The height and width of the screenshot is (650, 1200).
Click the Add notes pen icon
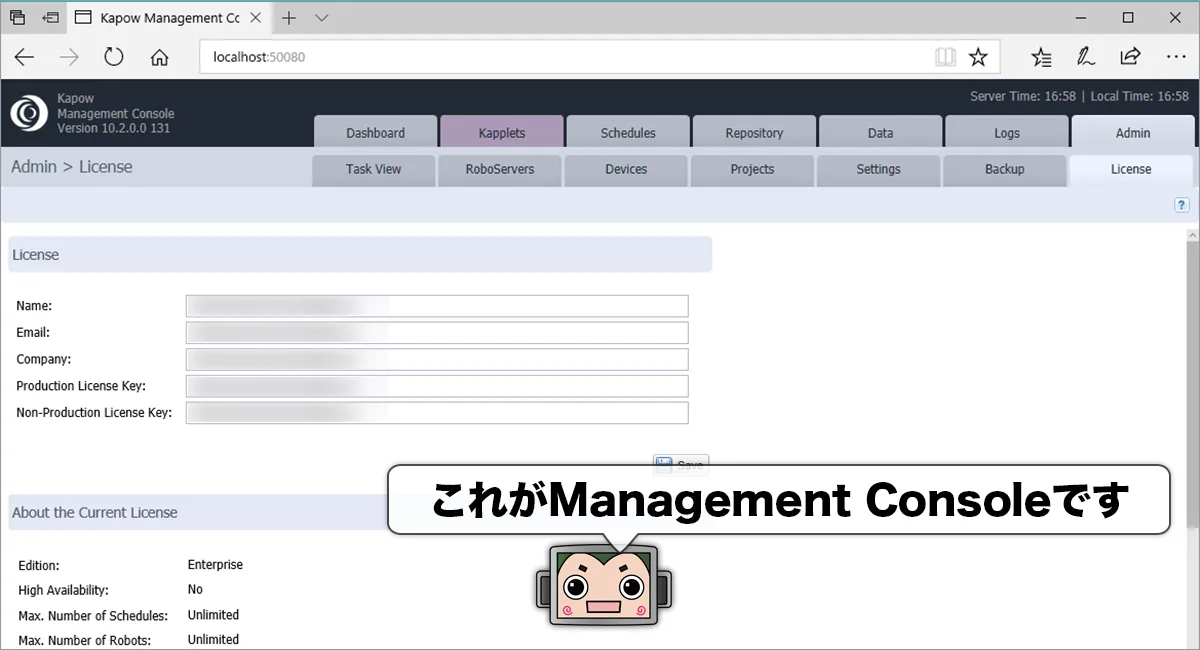pos(1085,57)
